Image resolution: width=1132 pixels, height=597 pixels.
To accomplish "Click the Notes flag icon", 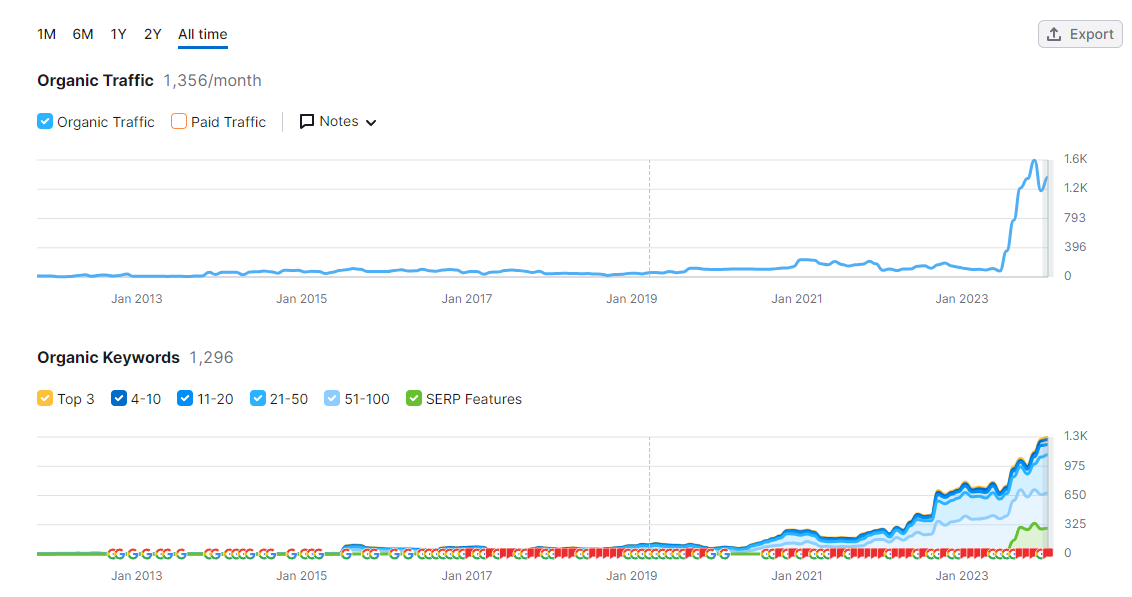I will coord(307,121).
